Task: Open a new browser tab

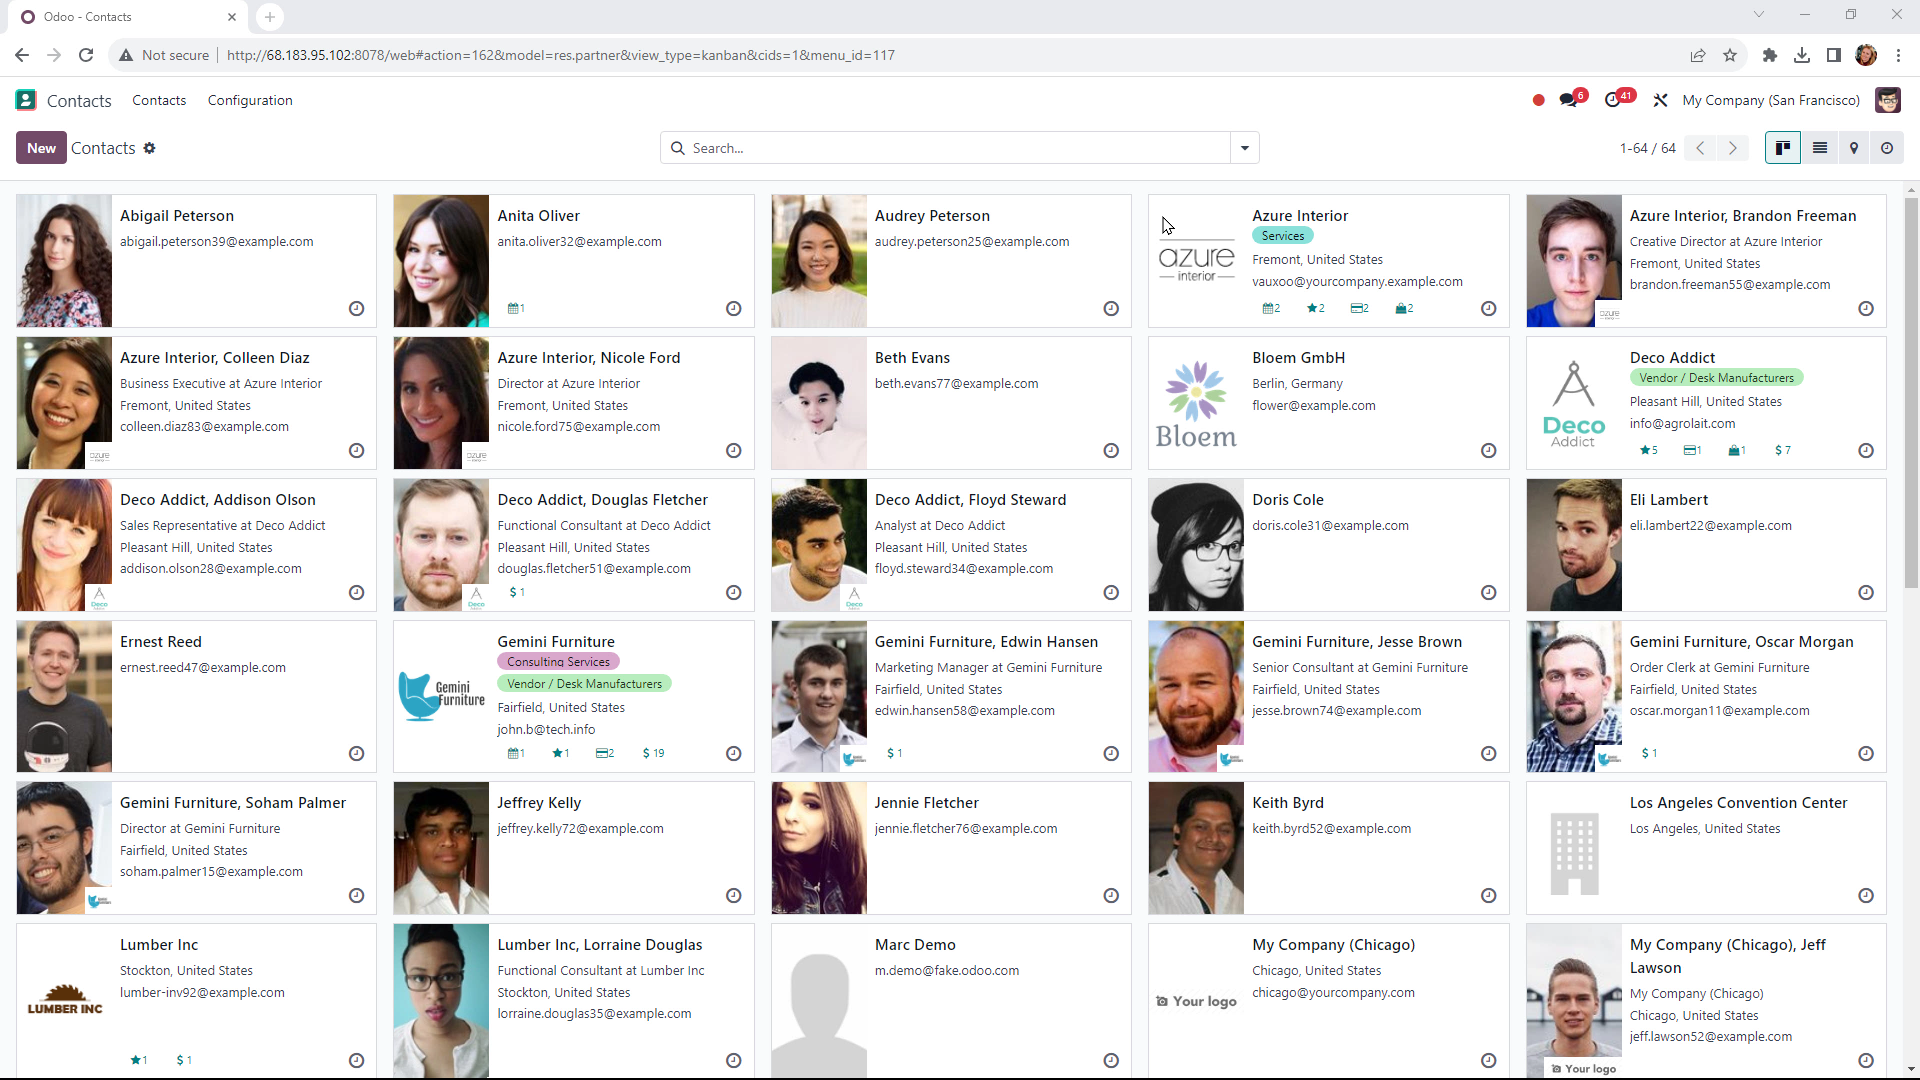Action: 270,17
